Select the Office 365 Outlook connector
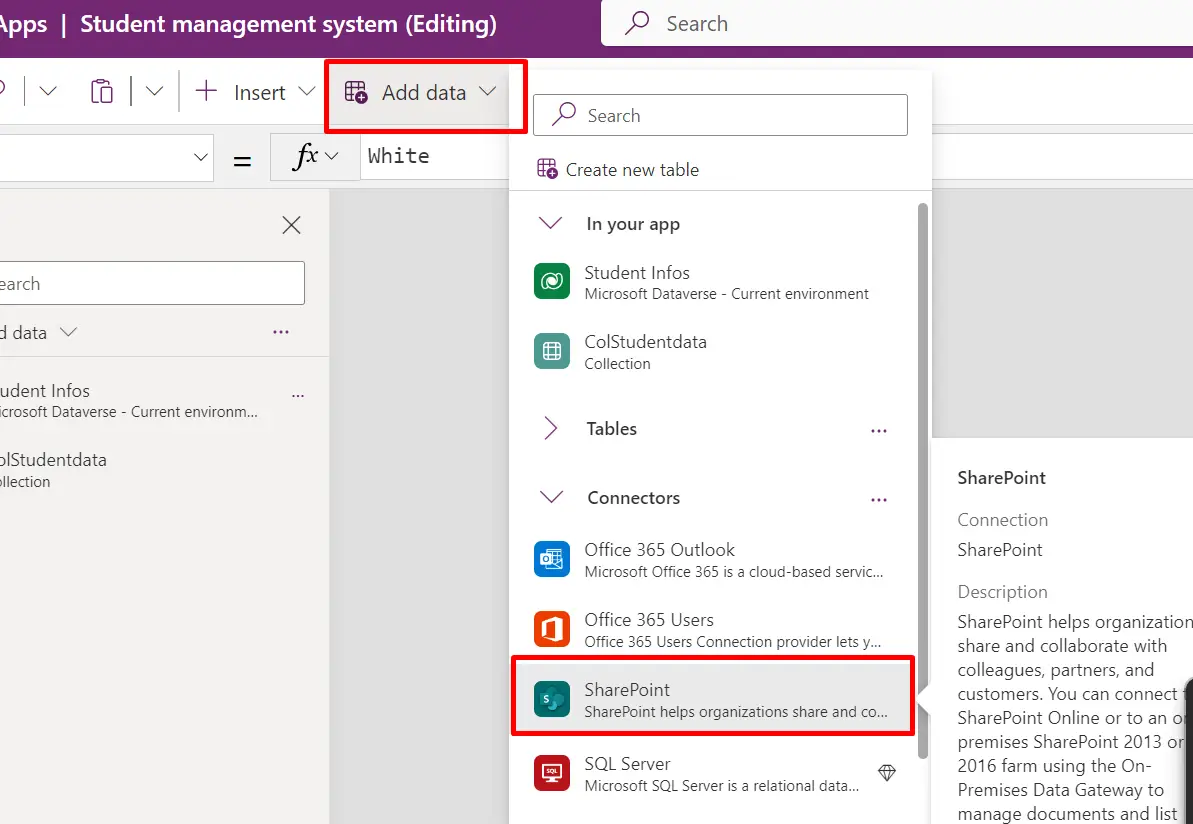 [713, 559]
